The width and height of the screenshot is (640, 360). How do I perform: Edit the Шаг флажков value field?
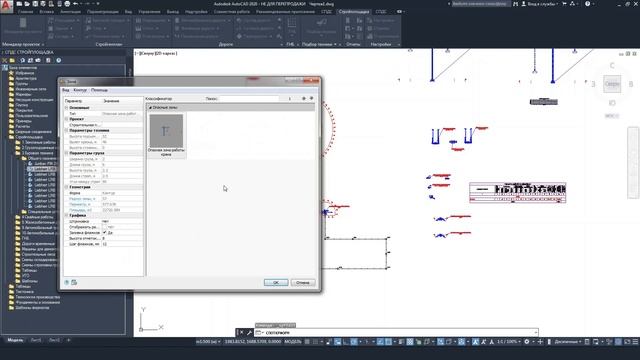[122, 244]
